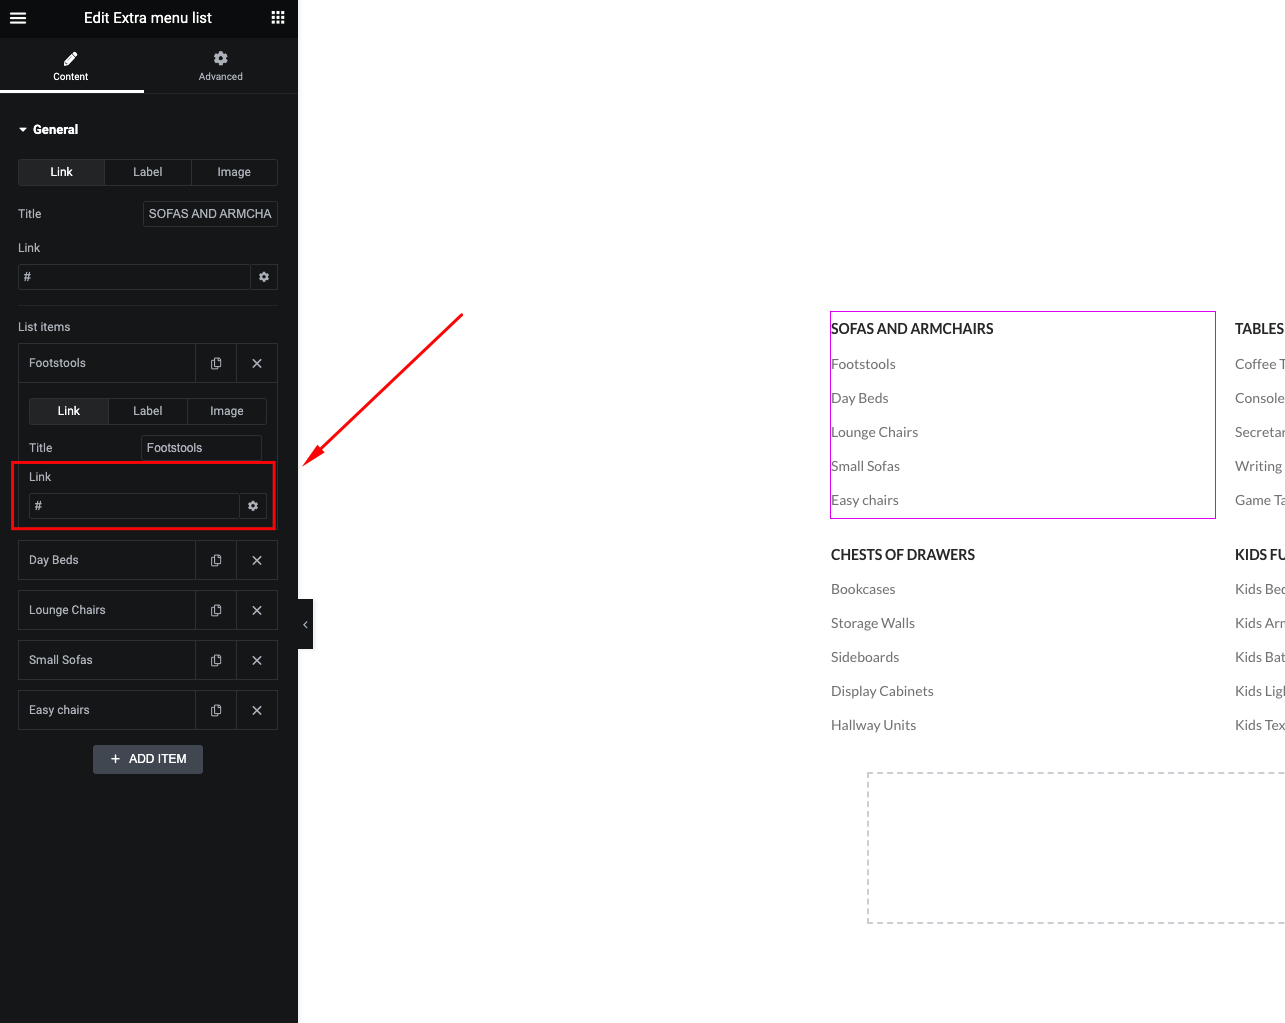Click Display Cabinets link in preview

coord(882,691)
